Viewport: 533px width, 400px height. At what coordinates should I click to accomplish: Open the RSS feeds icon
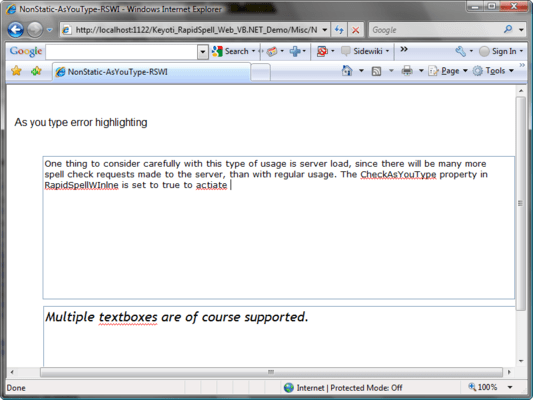[376, 71]
